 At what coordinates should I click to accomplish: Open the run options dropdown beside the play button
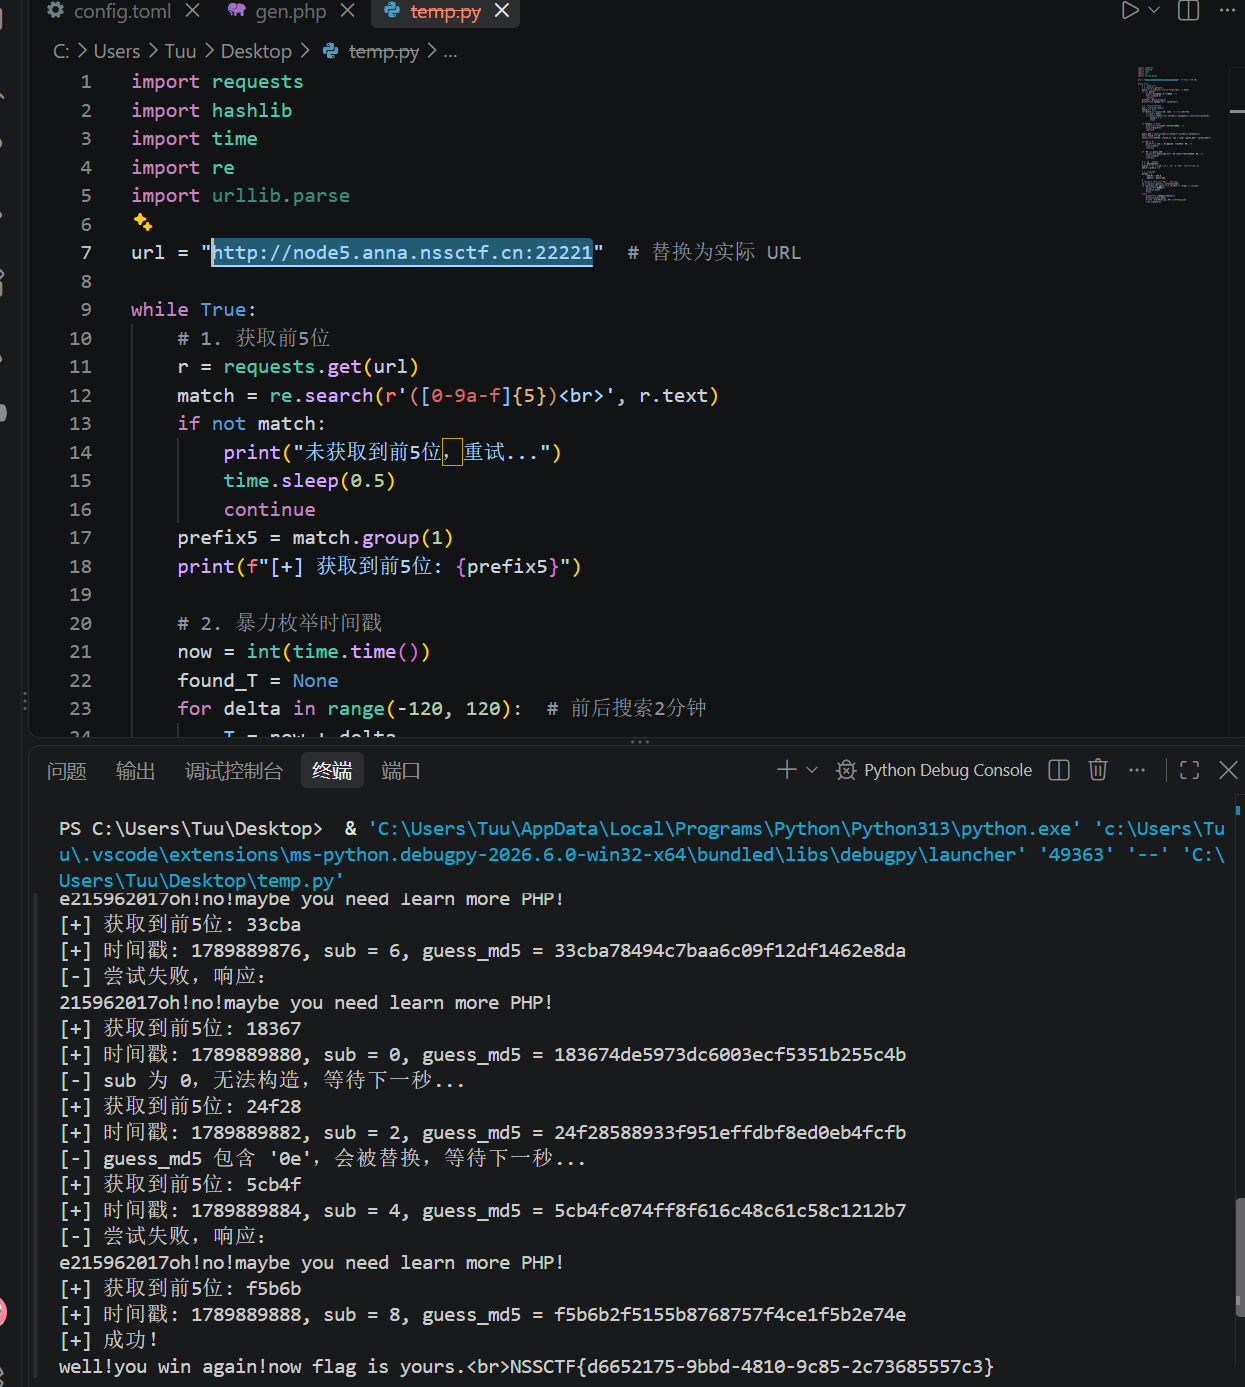(x=1154, y=11)
